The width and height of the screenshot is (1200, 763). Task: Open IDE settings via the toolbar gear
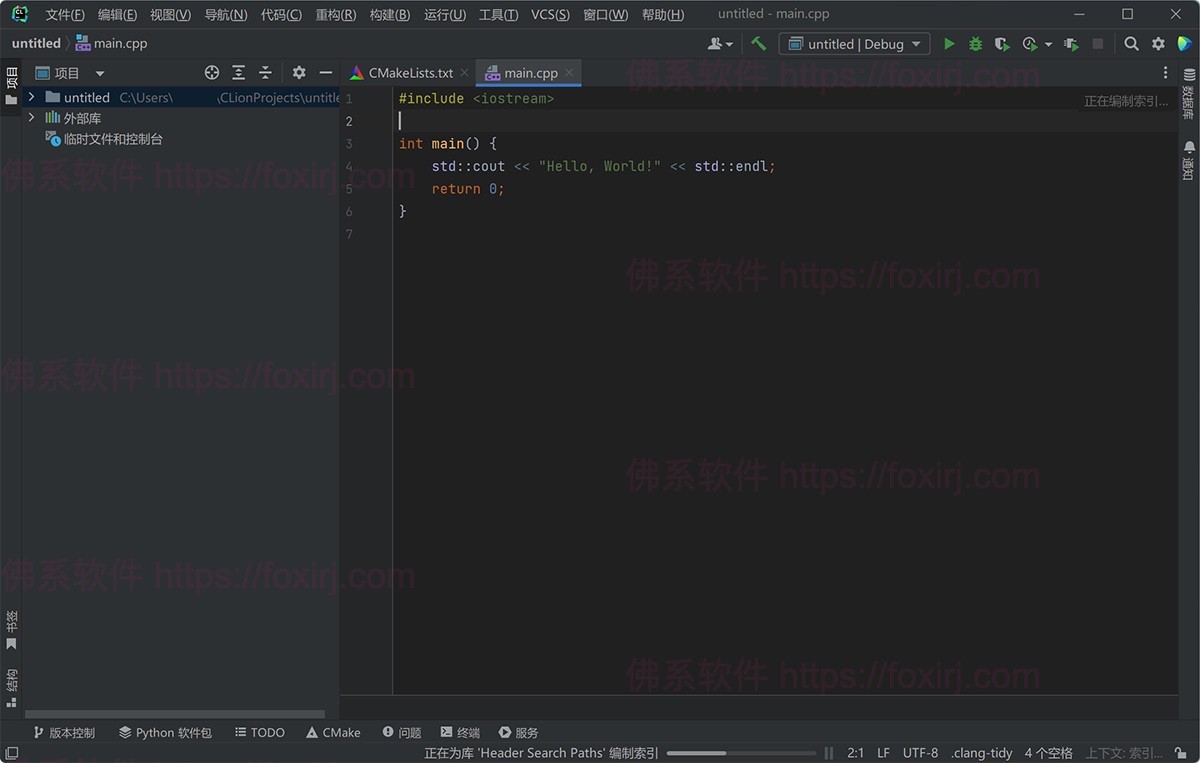pos(1160,44)
